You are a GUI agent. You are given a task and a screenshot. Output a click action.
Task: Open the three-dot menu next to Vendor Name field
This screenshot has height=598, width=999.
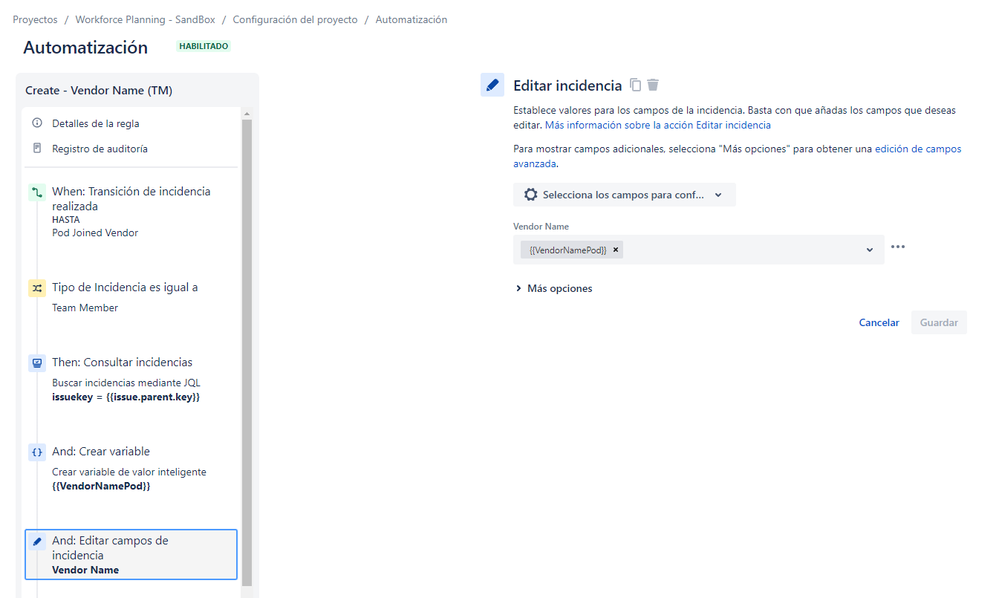coord(898,246)
